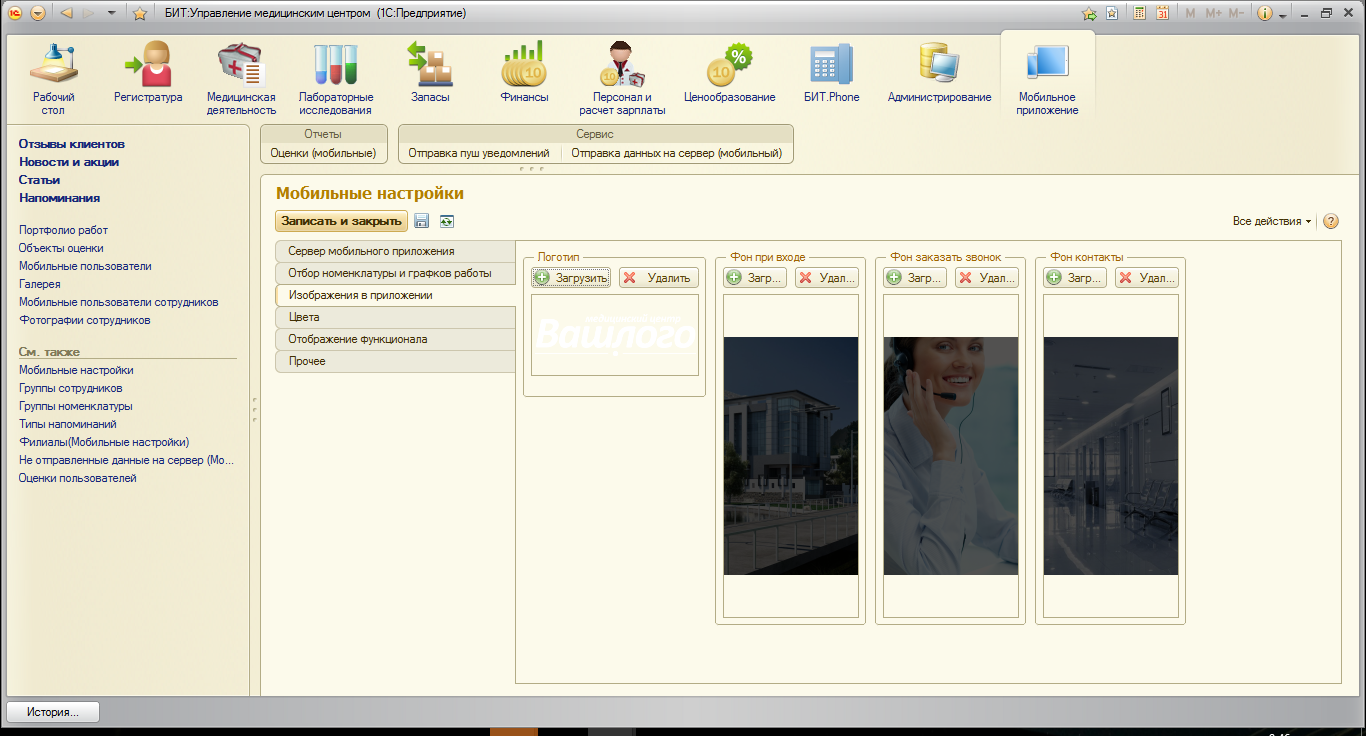The width and height of the screenshot is (1366, 736).
Task: Open Отправка пуш уведомлений service link
Action: (x=479, y=153)
